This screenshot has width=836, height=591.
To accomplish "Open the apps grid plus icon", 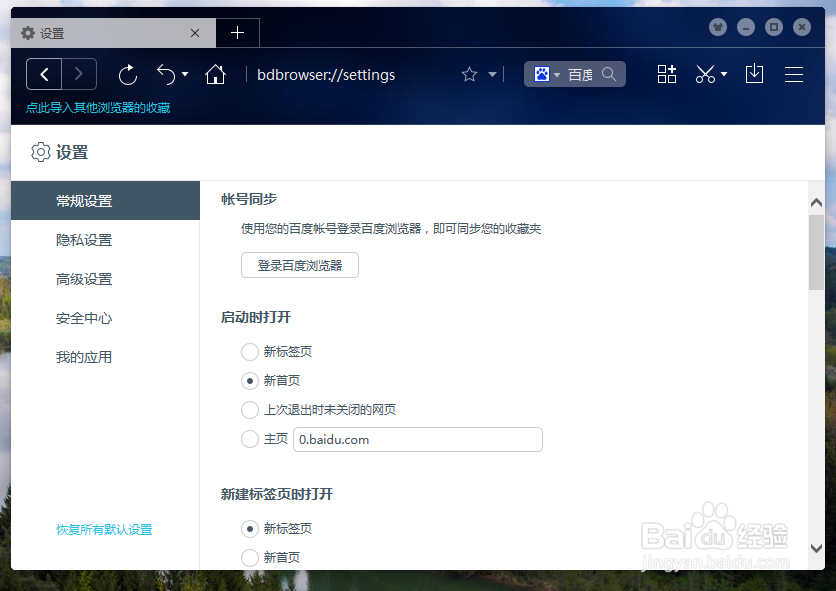I will [667, 74].
